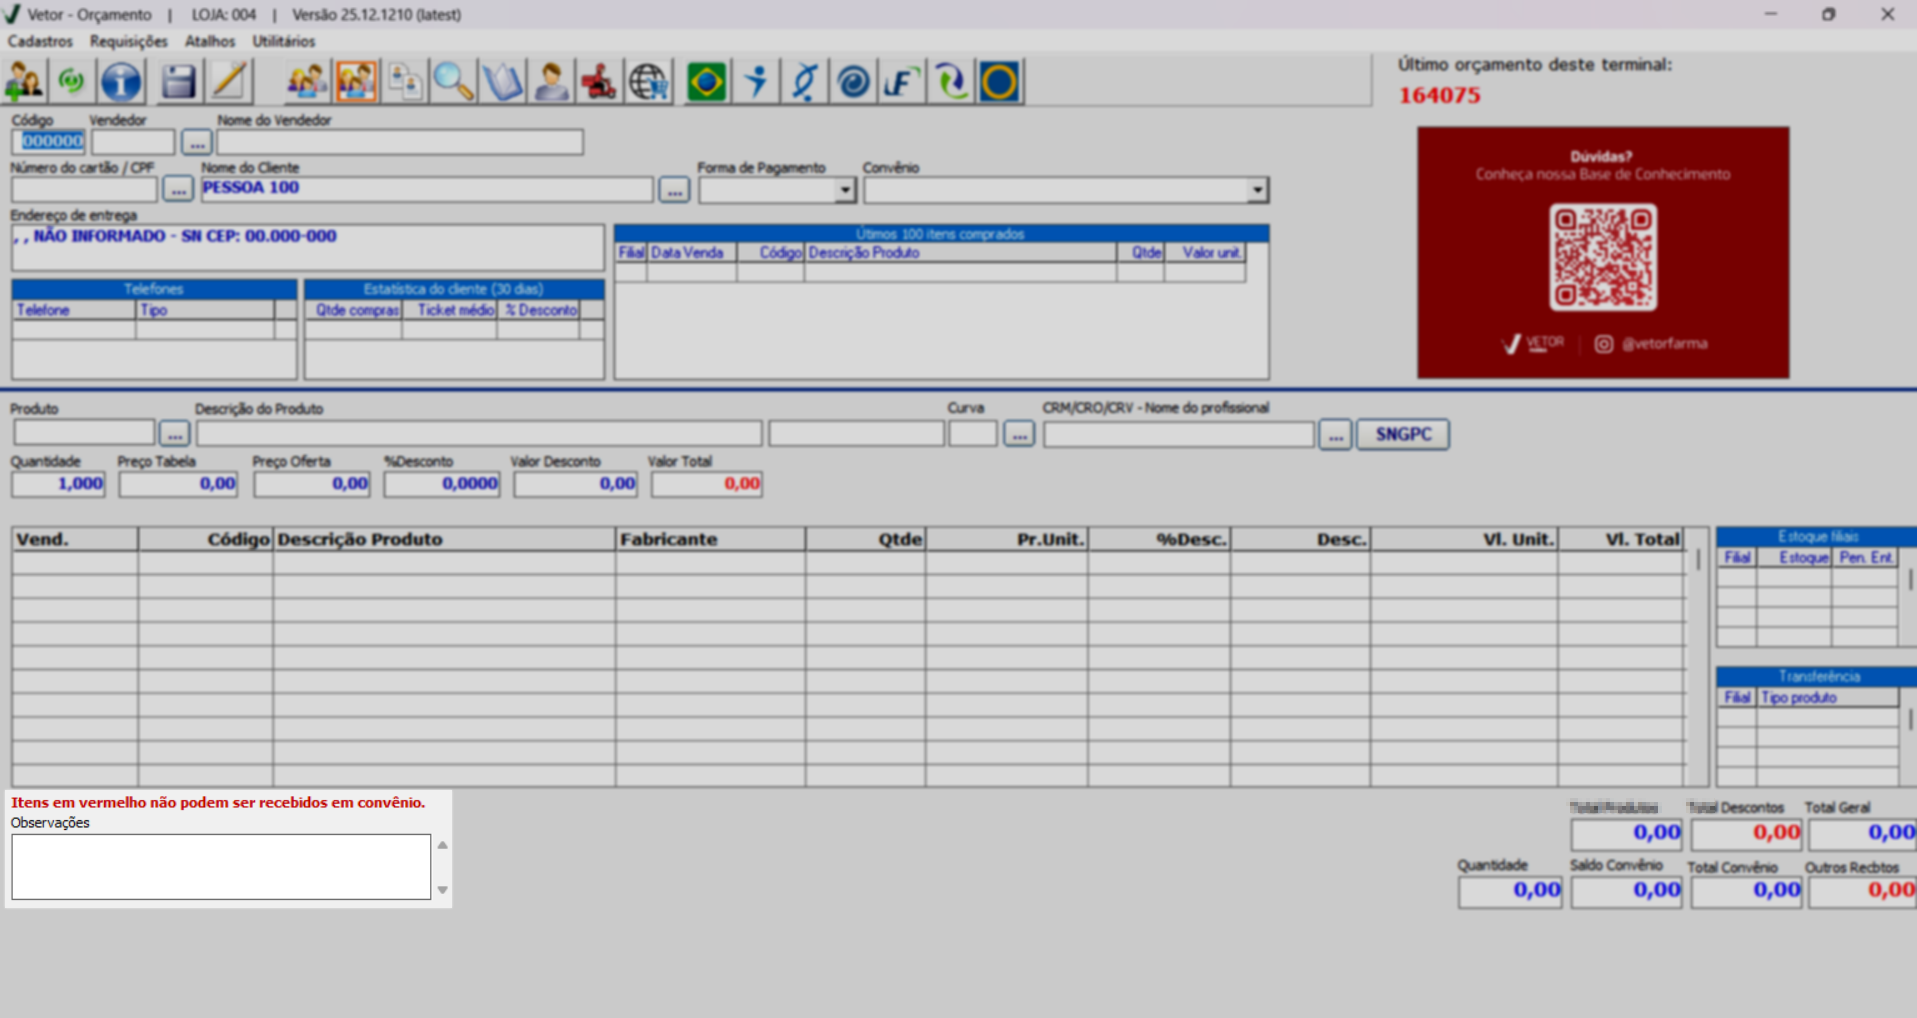Open the Nome do Cliente lookup ellipsis button
The width and height of the screenshot is (1917, 1018).
pyautogui.click(x=675, y=189)
